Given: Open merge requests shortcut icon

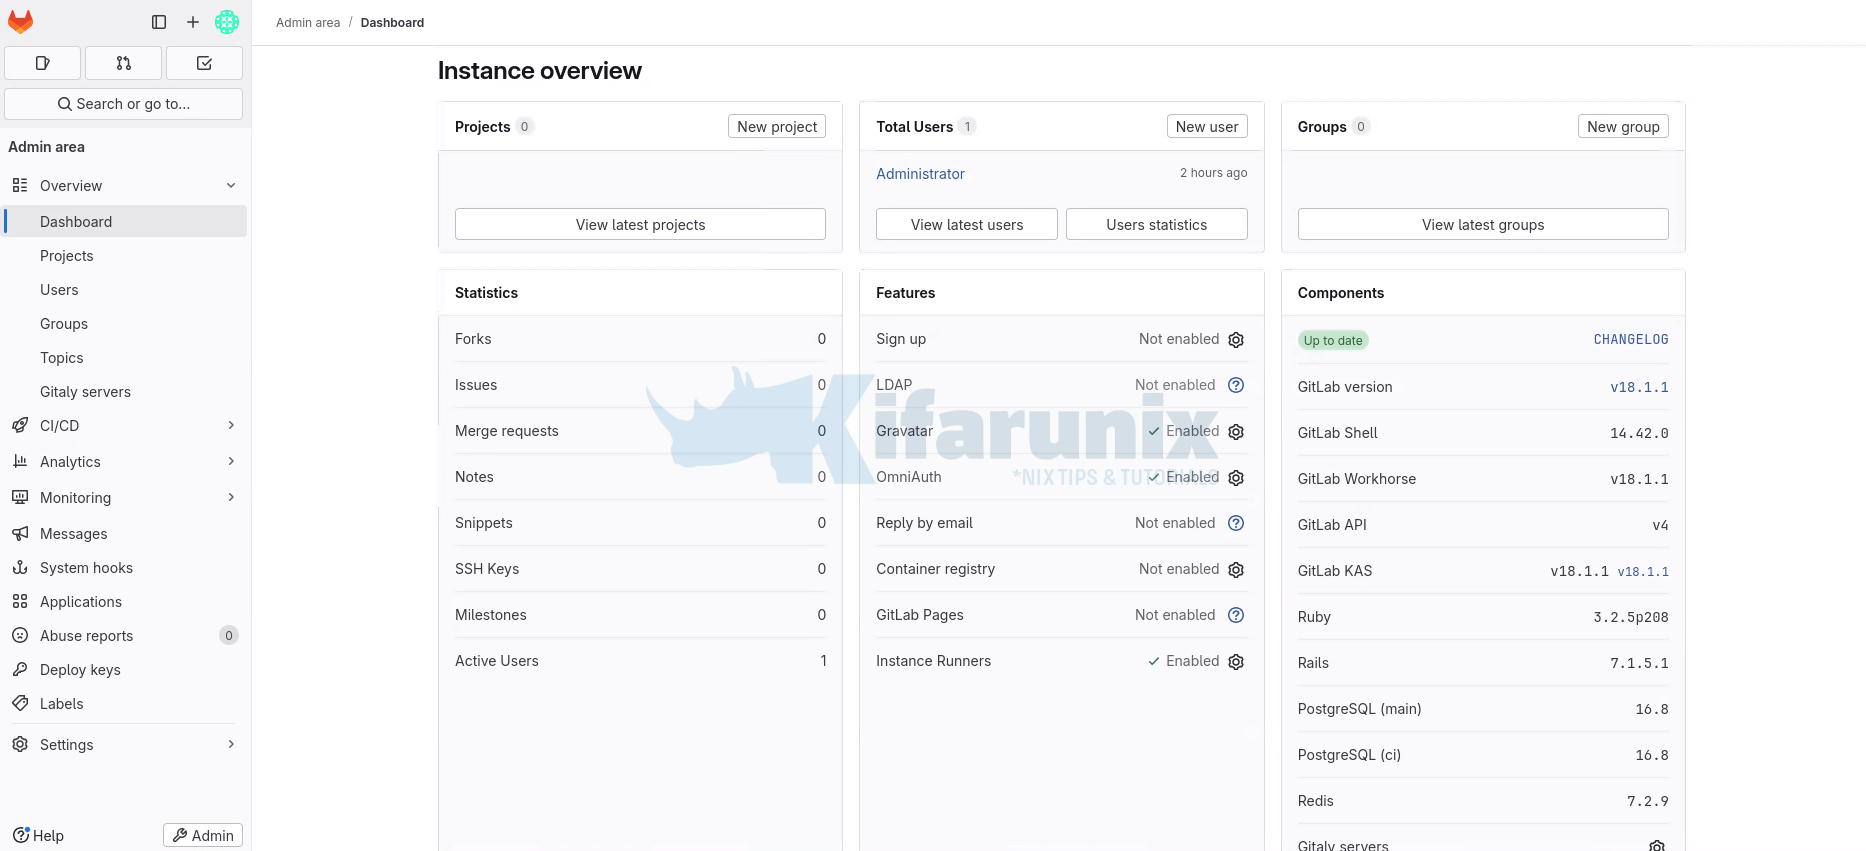Looking at the screenshot, I should [x=124, y=63].
